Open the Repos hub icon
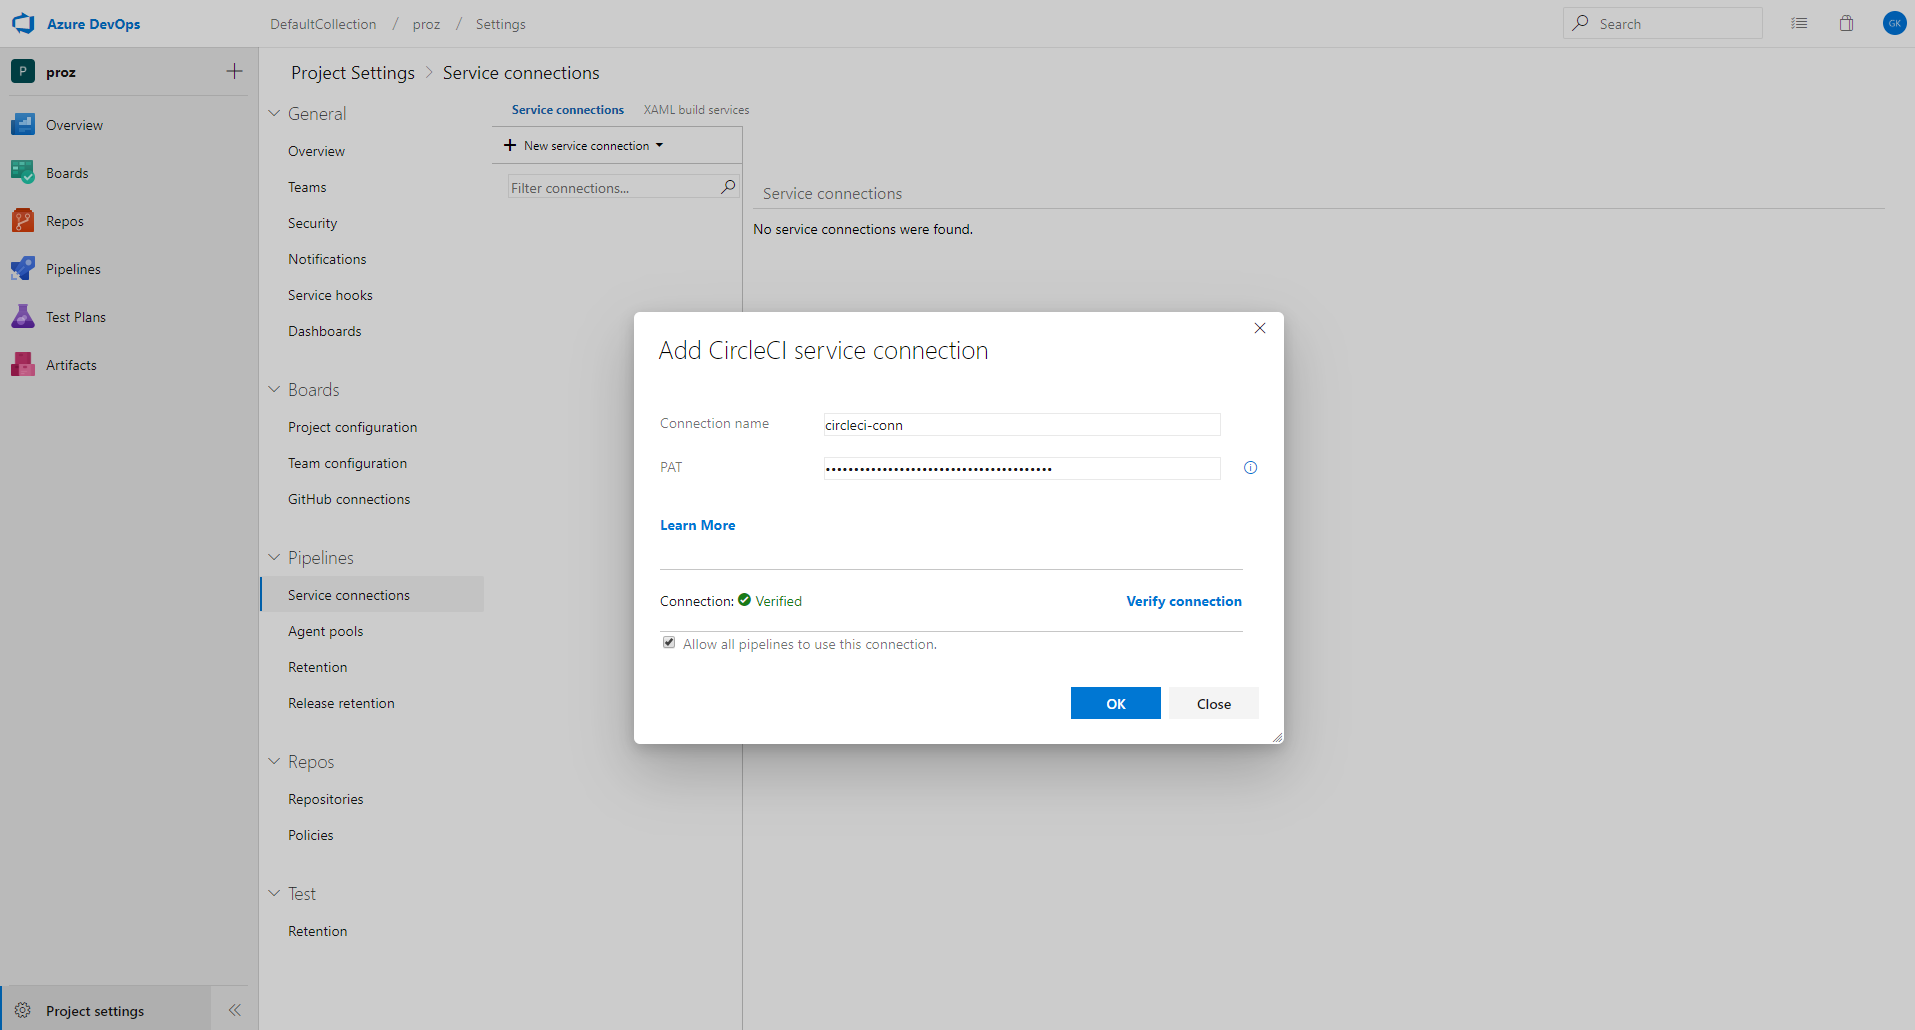 pyautogui.click(x=23, y=221)
